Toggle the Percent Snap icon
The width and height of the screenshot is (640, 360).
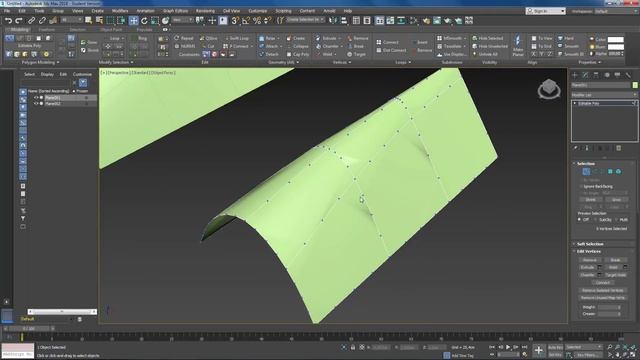[257, 20]
